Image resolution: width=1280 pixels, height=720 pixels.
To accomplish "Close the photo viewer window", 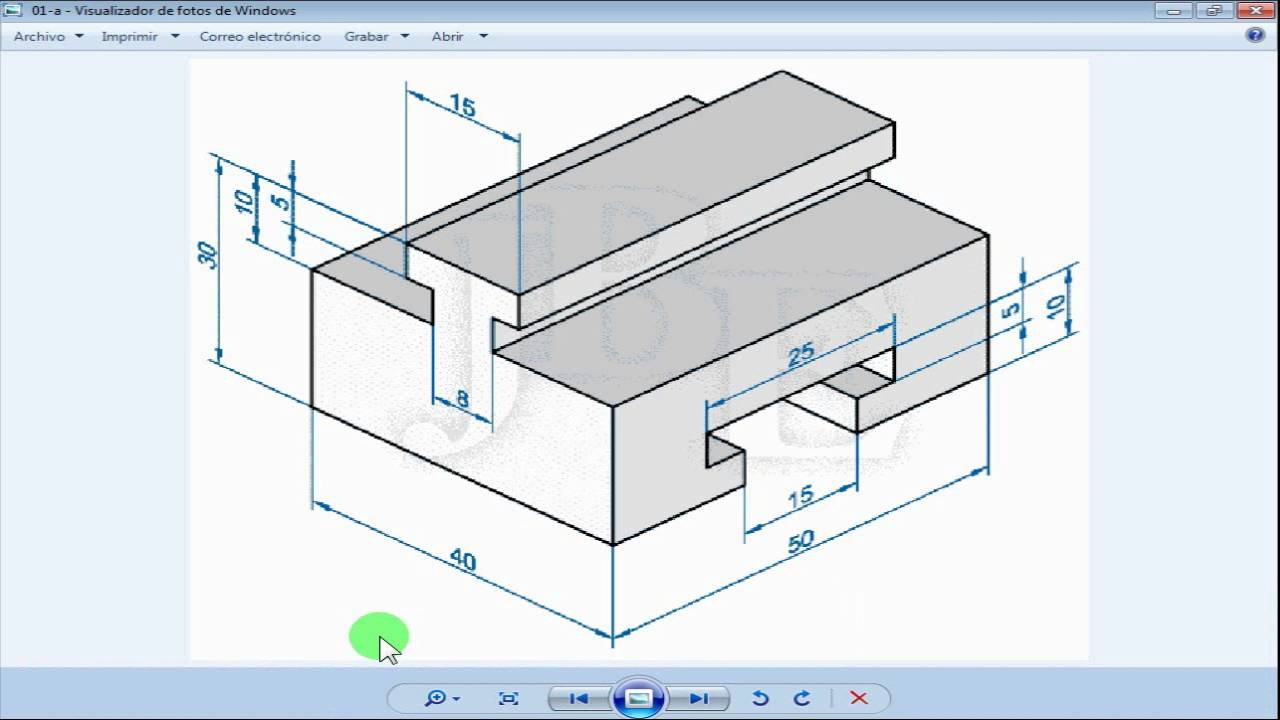I will pyautogui.click(x=1254, y=10).
